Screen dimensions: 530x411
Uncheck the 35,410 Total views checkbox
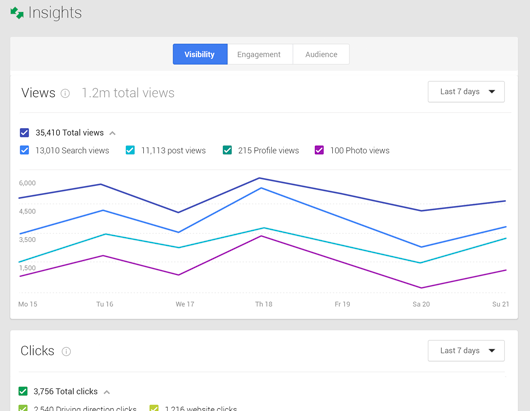pos(24,132)
